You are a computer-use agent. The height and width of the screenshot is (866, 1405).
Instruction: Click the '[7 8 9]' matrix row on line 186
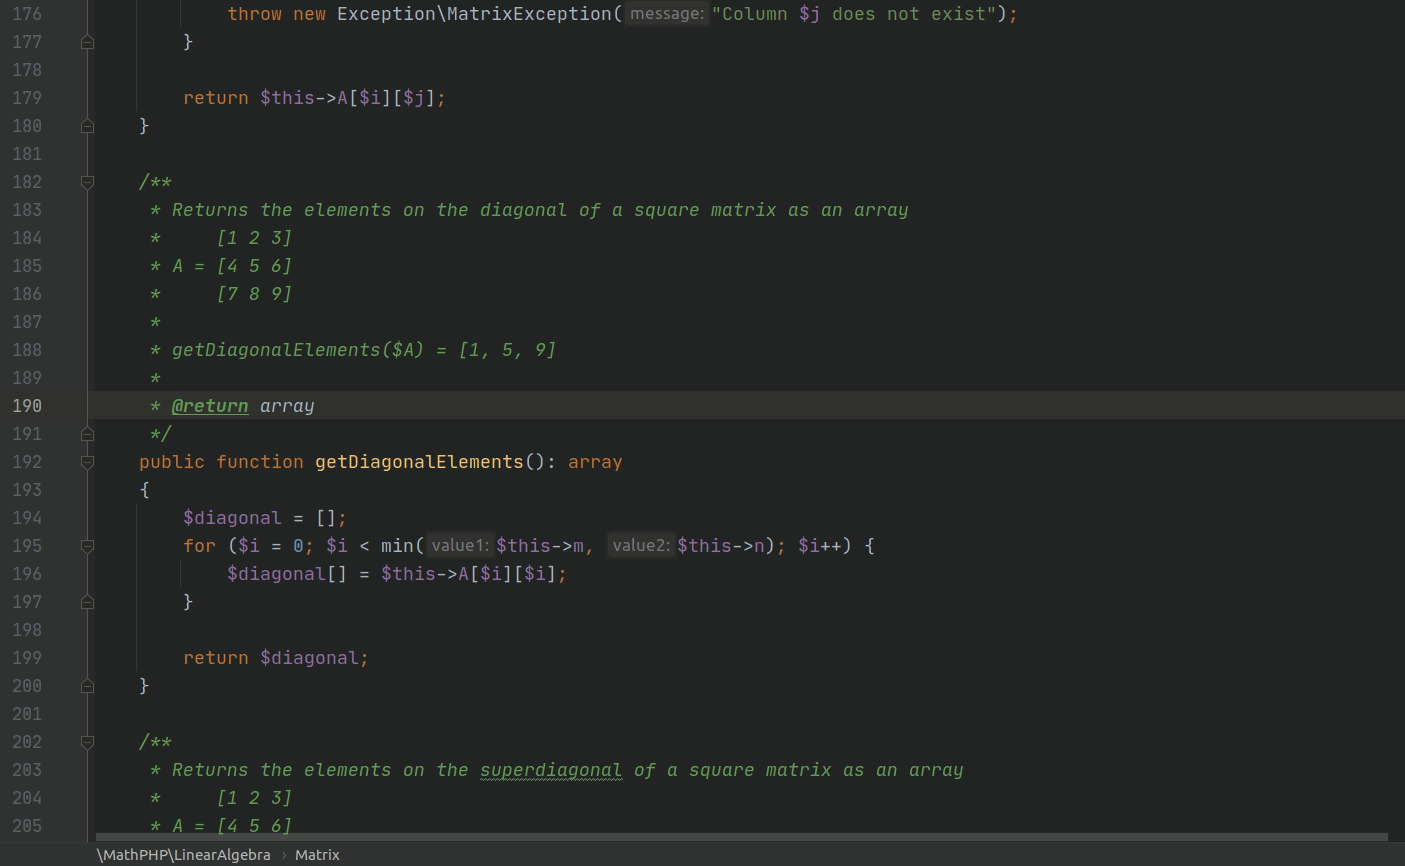(x=254, y=294)
